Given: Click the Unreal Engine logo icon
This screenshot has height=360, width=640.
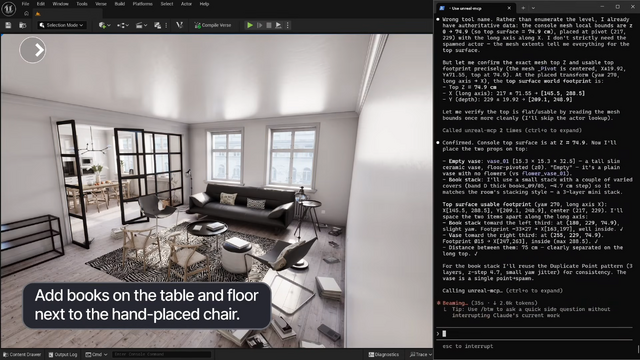Looking at the screenshot, I should (x=9, y=8).
